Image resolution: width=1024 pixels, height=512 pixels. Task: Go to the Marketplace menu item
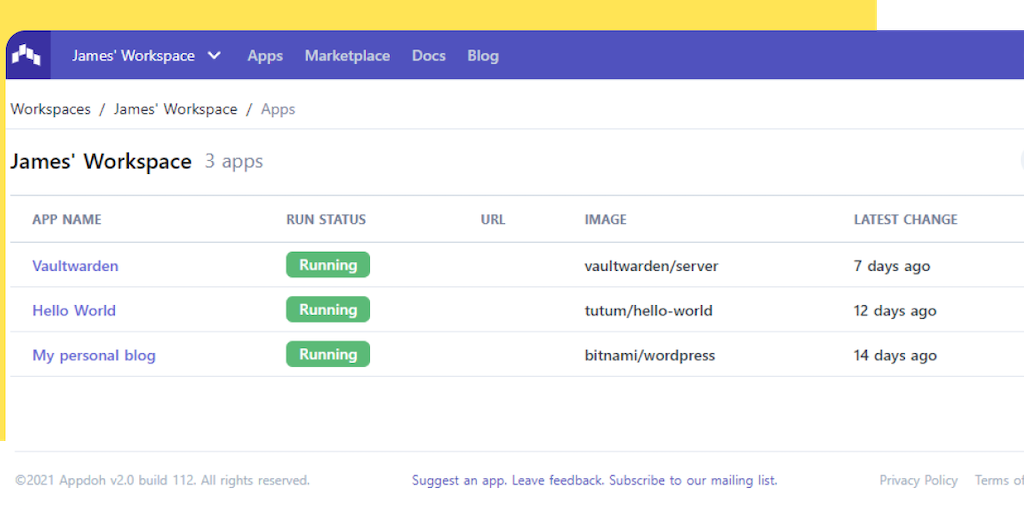(x=347, y=56)
